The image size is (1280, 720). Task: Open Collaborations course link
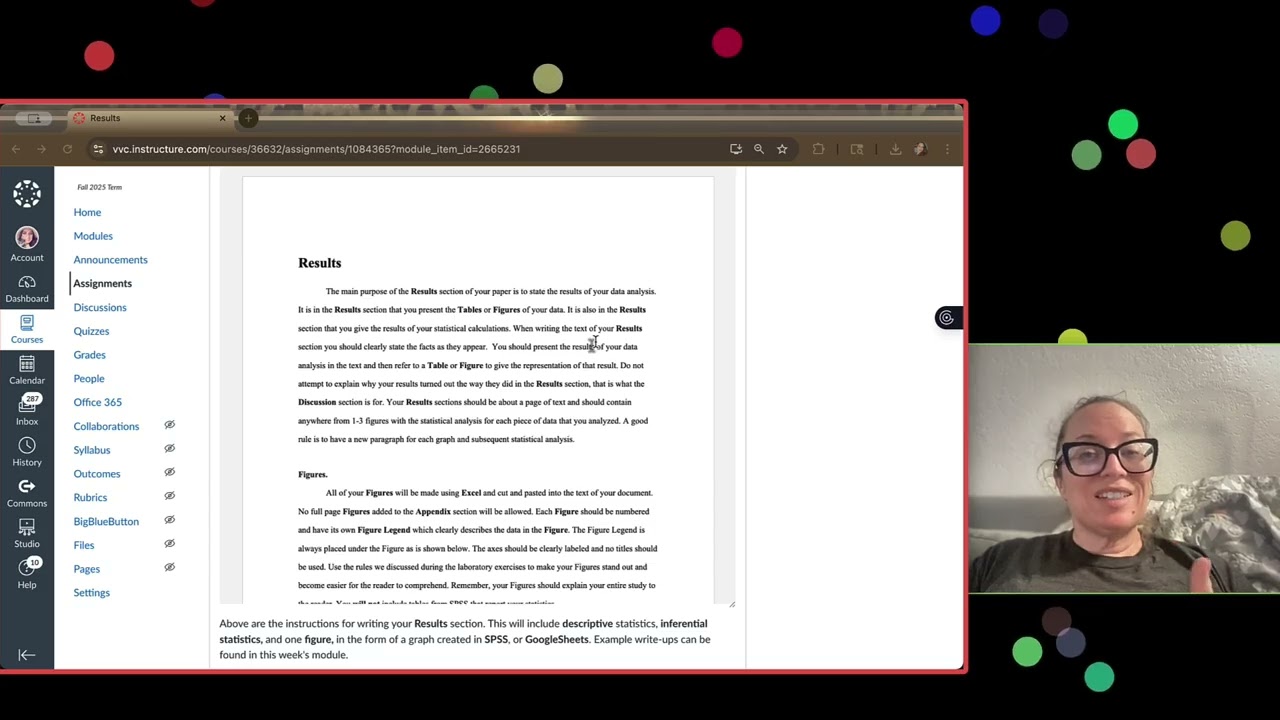coord(106,426)
